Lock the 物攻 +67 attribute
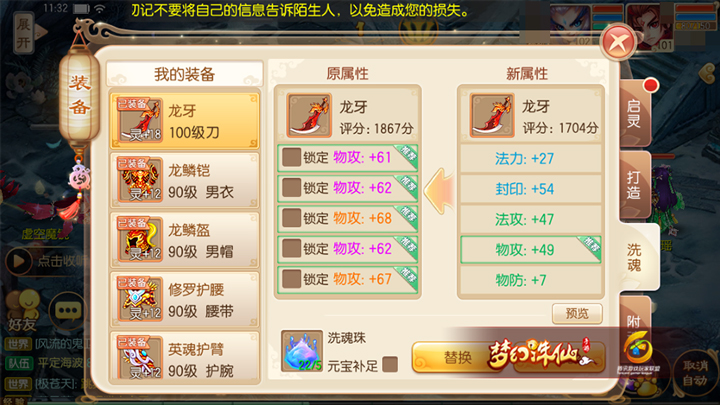The width and height of the screenshot is (720, 405). click(x=291, y=279)
